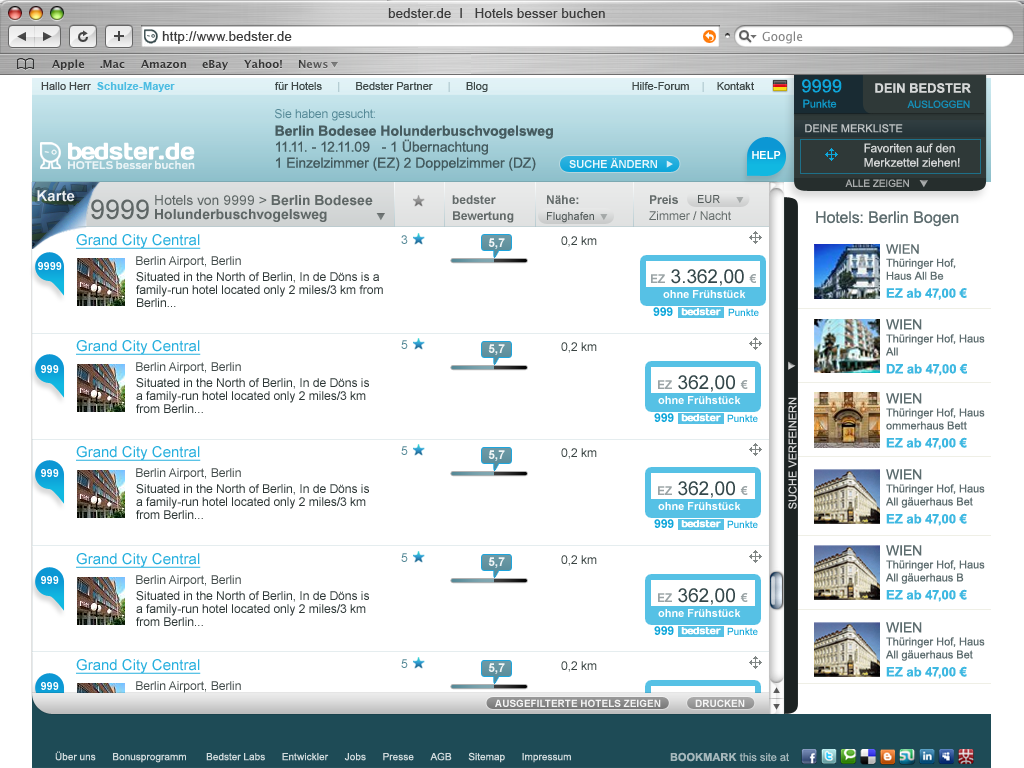Screen dimensions: 1024x768
Task: Click the move crosshair beside first Grand City Central
Action: click(x=756, y=239)
